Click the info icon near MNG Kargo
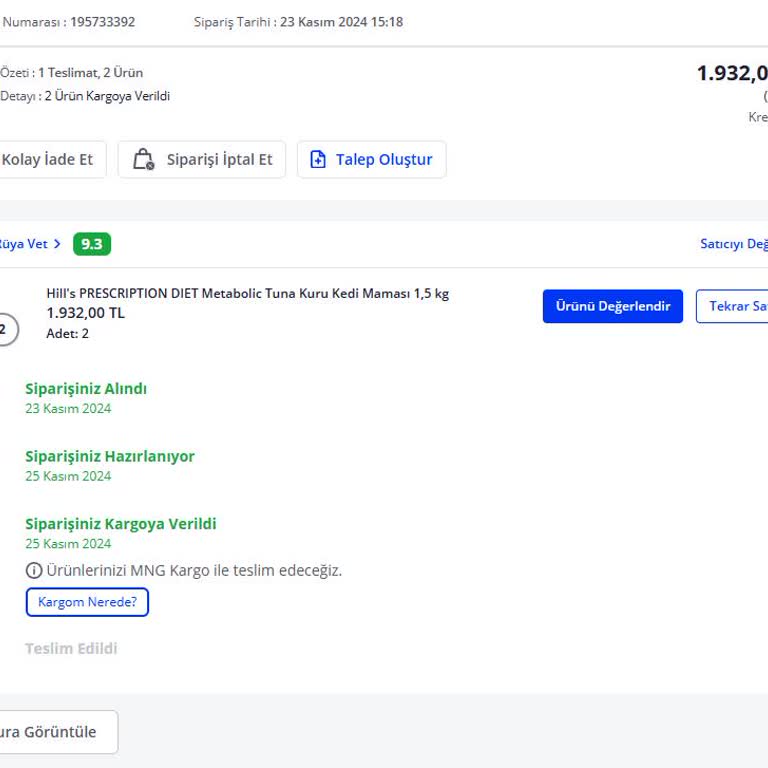768x768 pixels. pyautogui.click(x=34, y=570)
